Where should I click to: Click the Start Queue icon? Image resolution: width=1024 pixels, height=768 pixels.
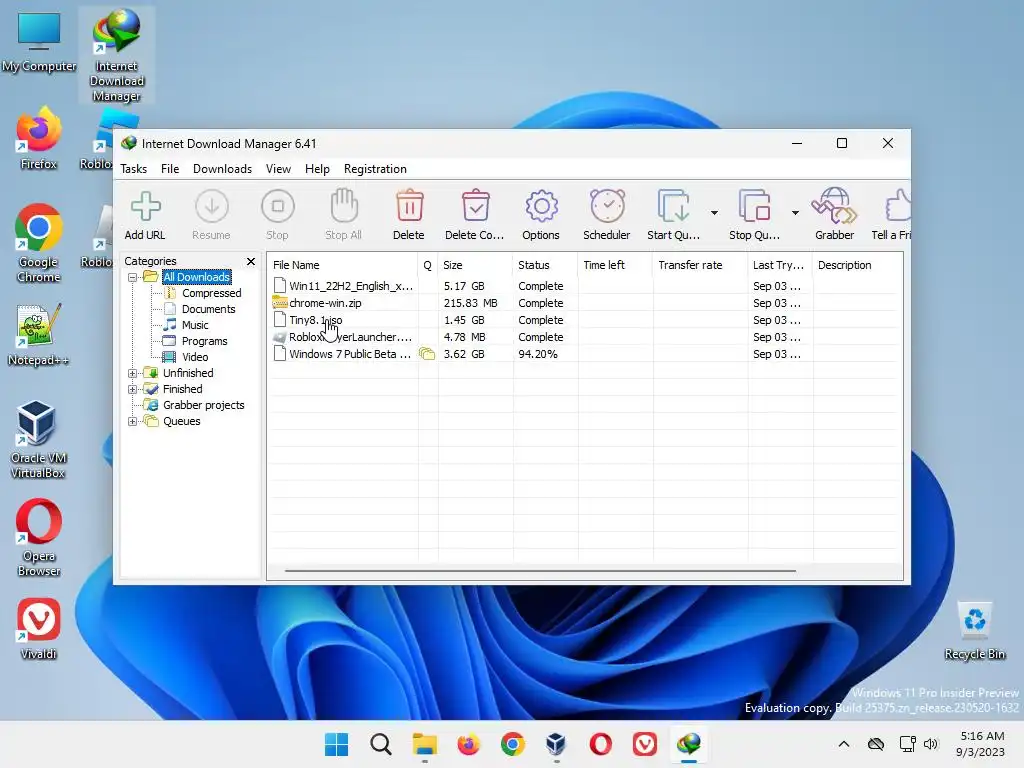[673, 206]
